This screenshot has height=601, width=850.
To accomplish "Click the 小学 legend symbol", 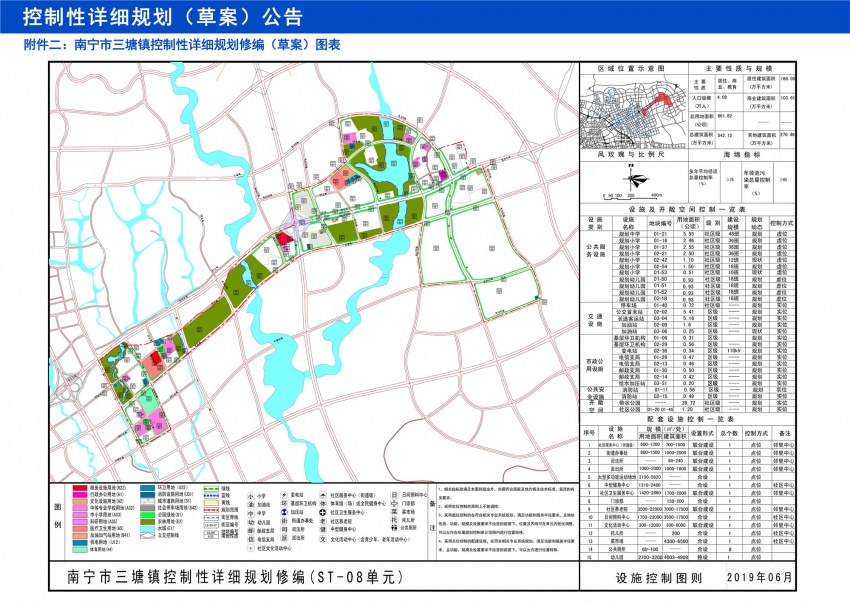I will coord(250,496).
